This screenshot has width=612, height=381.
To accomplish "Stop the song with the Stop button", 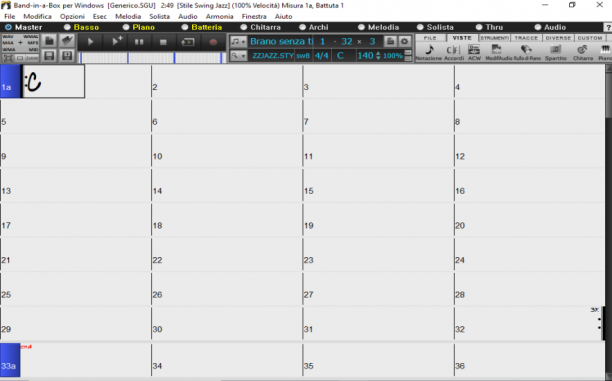I will 164,42.
